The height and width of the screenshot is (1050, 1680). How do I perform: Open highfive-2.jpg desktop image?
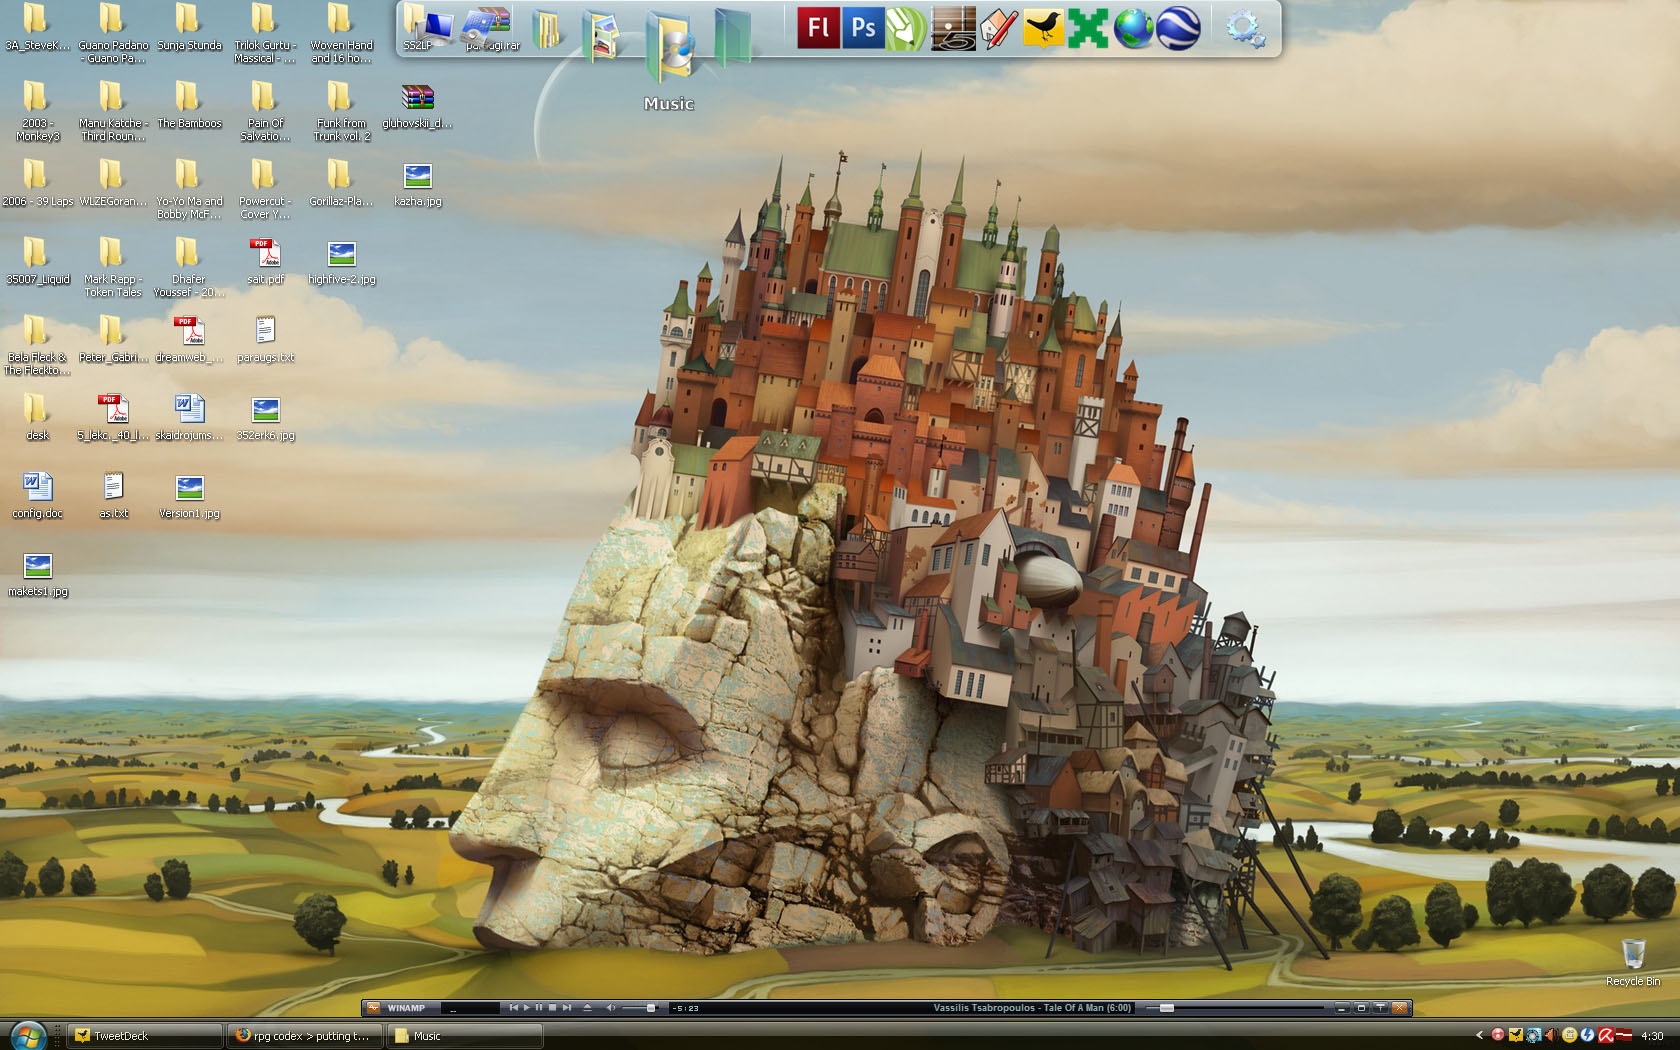(342, 262)
